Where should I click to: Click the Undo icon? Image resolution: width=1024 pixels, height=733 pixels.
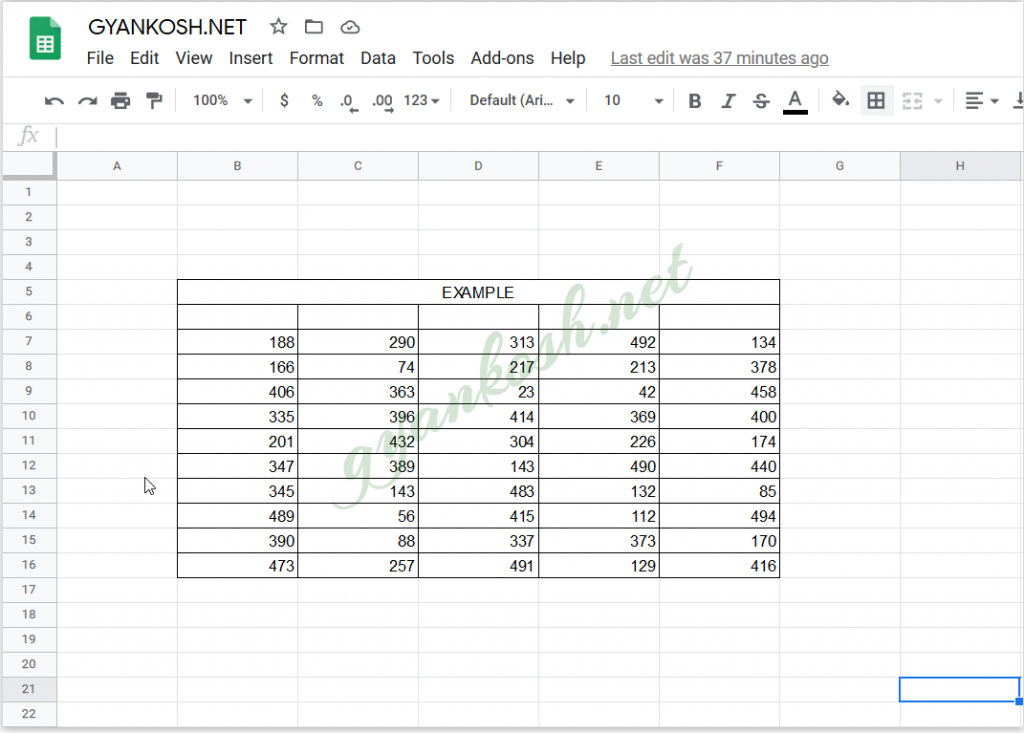pos(54,100)
